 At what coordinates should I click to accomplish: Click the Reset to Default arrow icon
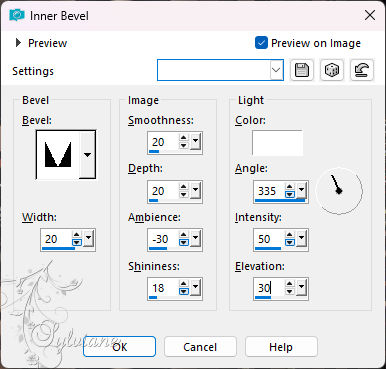362,70
